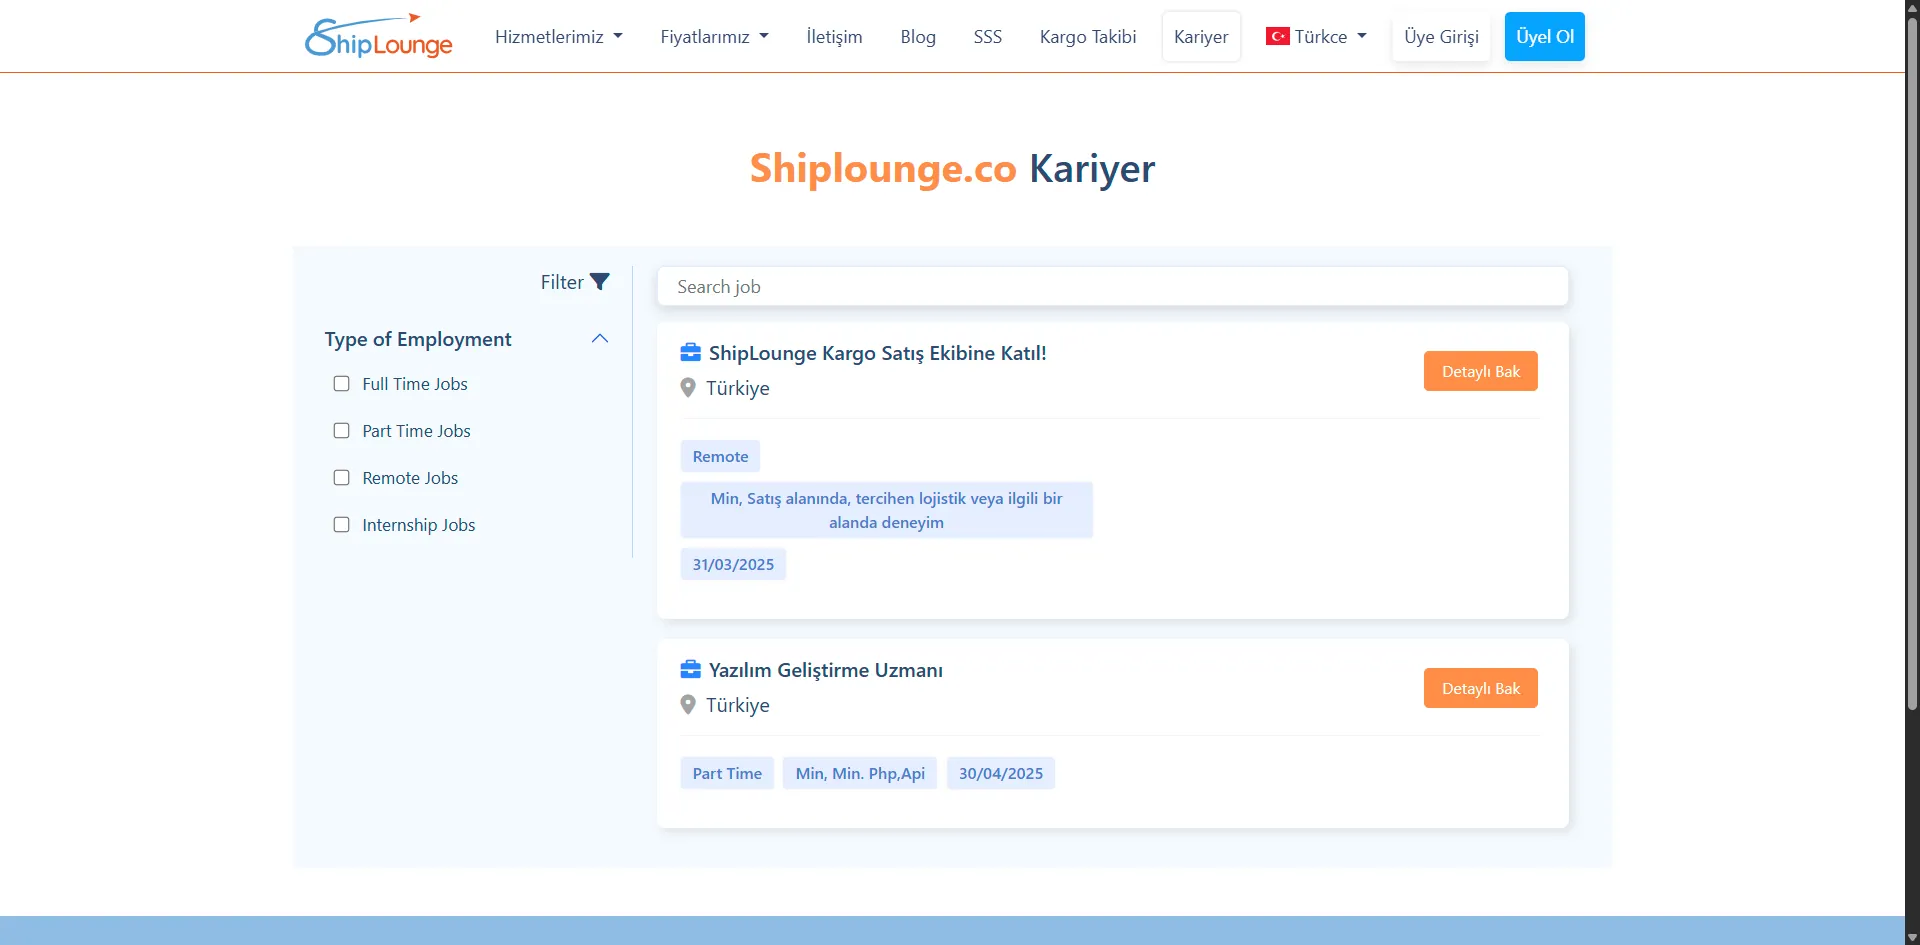
Task: Click the Part Time tag
Action: pos(727,773)
